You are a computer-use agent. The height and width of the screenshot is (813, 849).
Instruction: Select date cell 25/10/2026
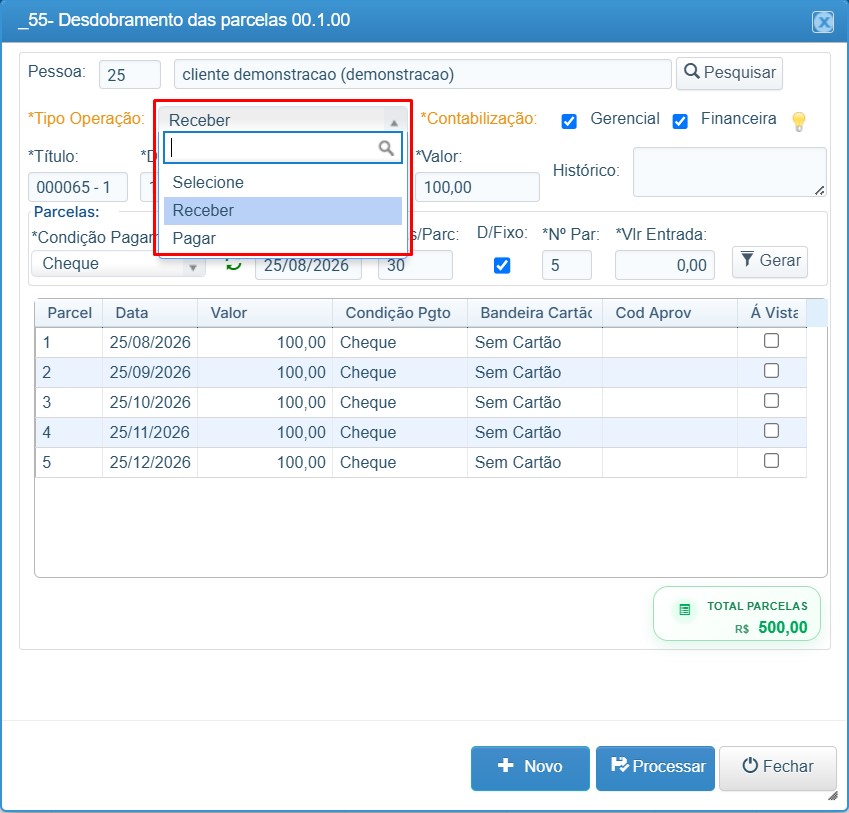tap(150, 402)
